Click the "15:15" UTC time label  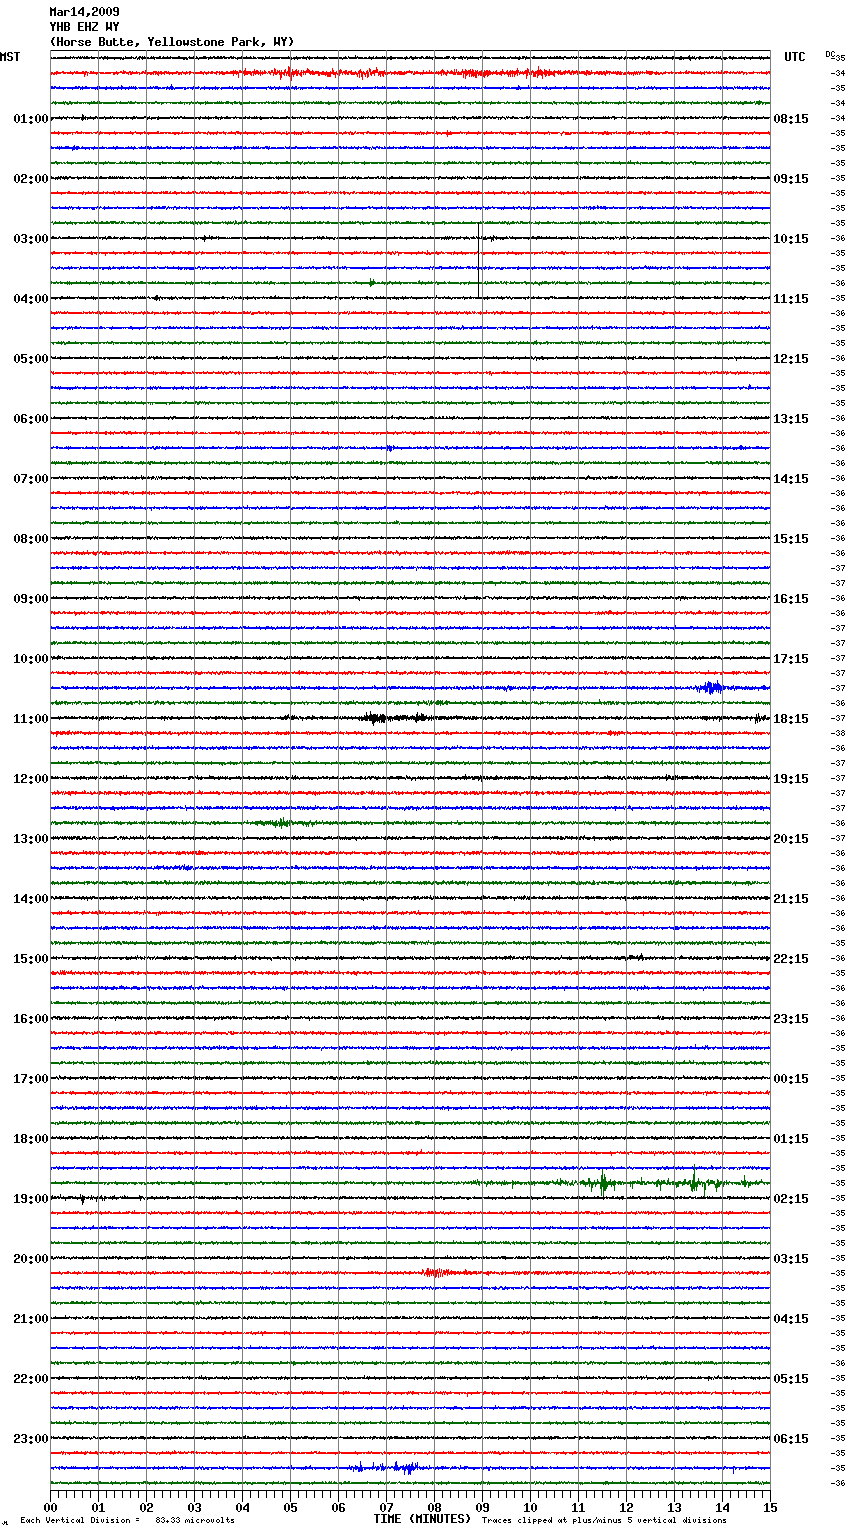click(x=791, y=539)
